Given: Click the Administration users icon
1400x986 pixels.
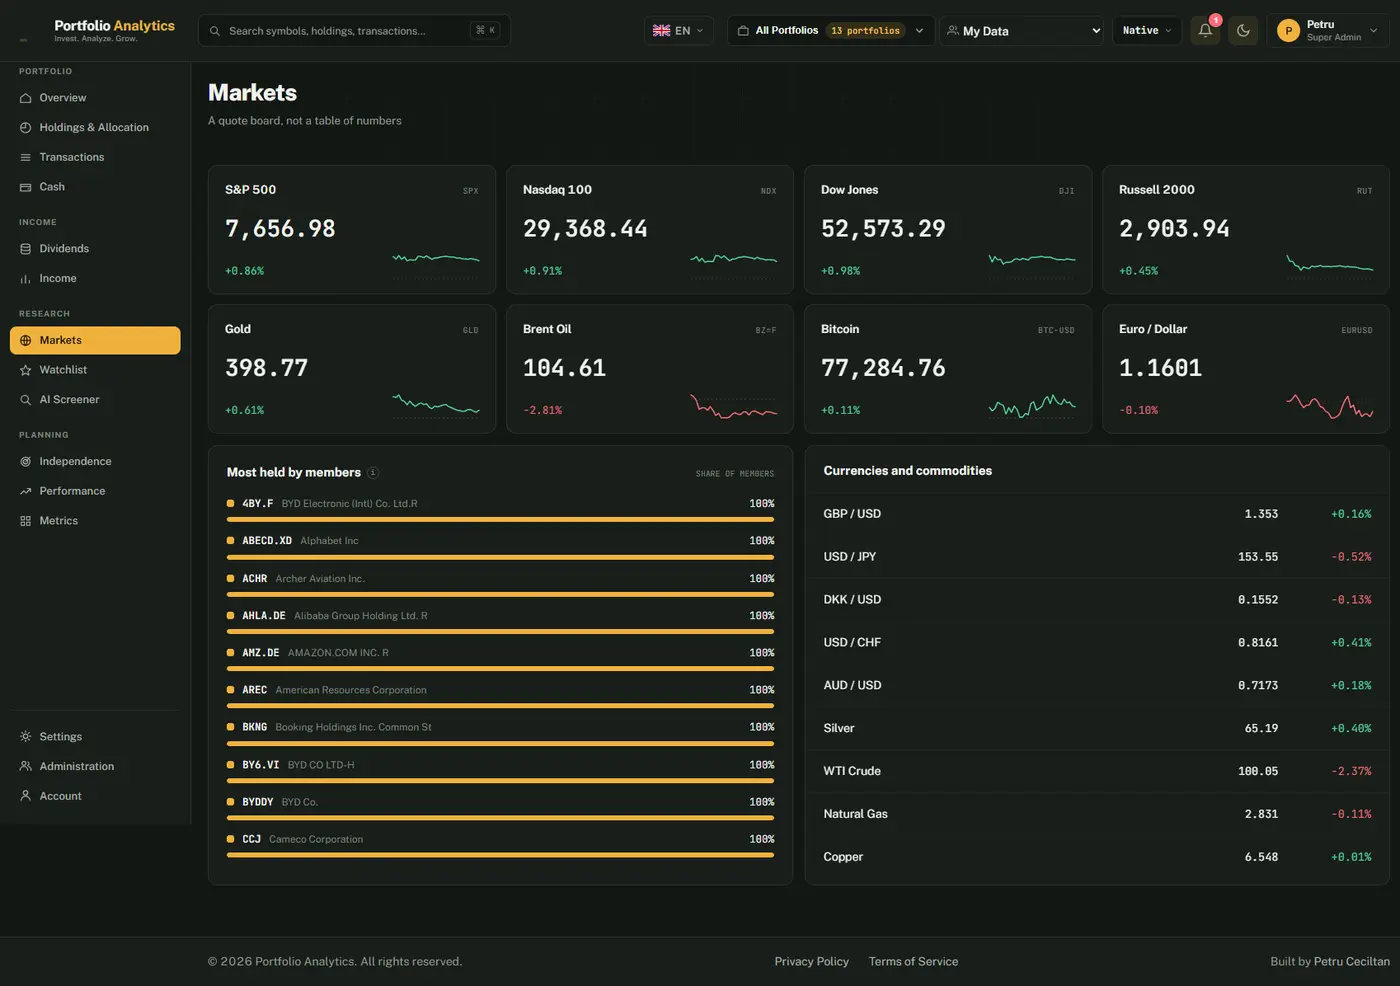Looking at the screenshot, I should pyautogui.click(x=26, y=766).
